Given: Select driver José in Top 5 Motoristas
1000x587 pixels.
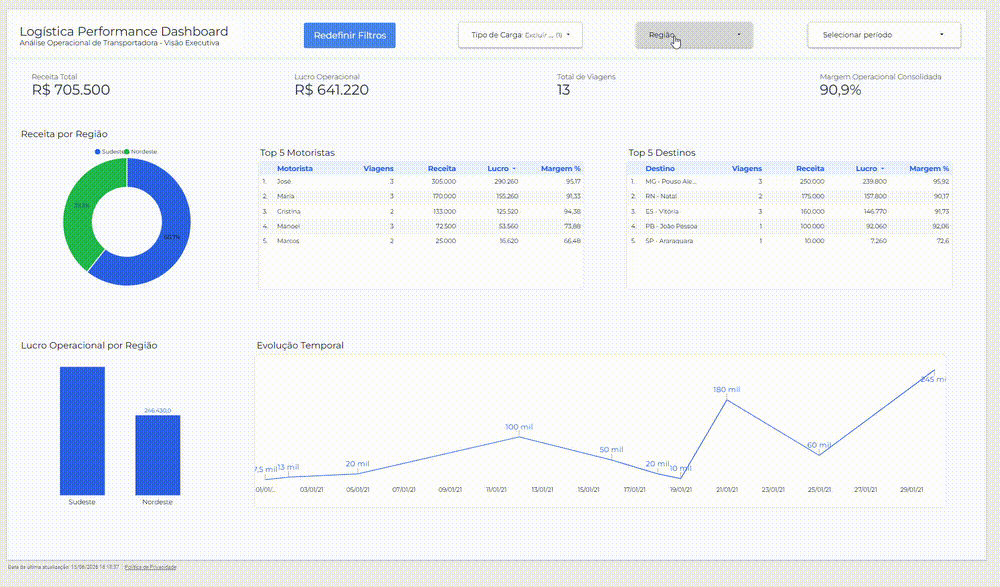Looking at the screenshot, I should click(x=284, y=182).
